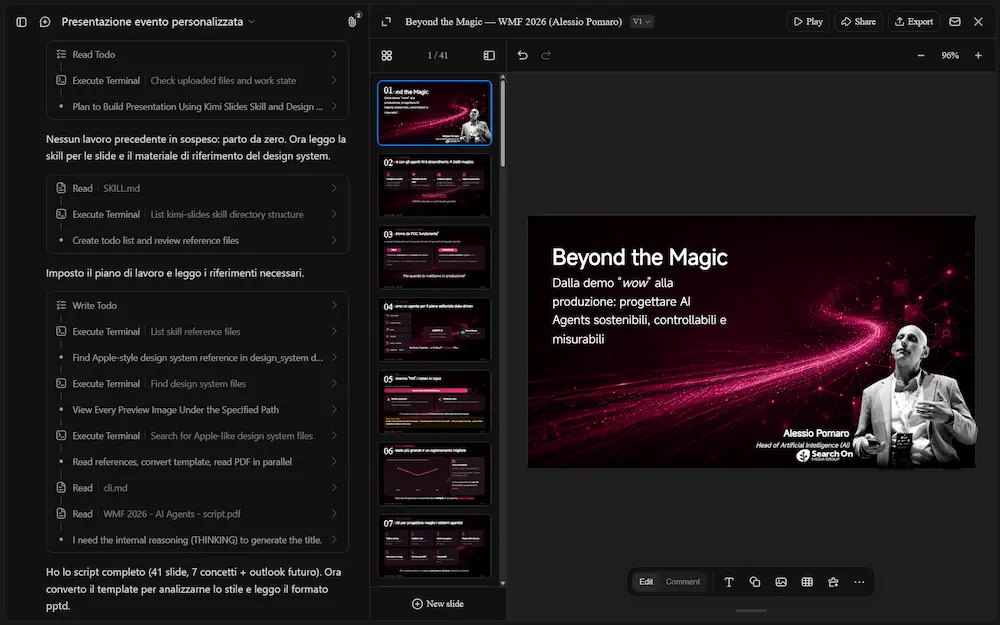The image size is (1000, 625).
Task: Open more options ellipsis in bottom toolbar
Action: point(859,582)
